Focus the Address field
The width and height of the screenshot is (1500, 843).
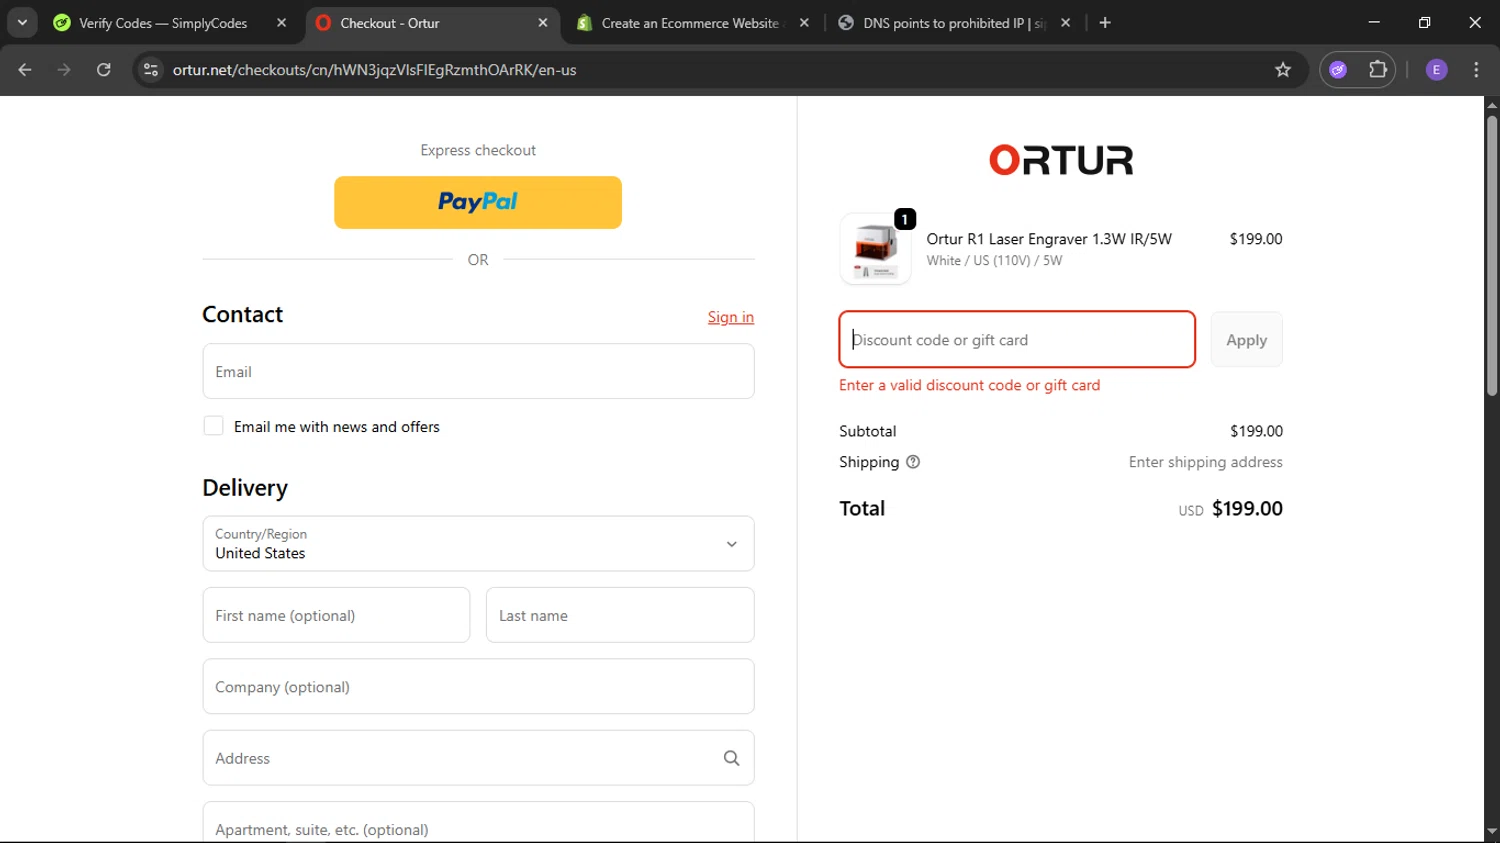478,758
